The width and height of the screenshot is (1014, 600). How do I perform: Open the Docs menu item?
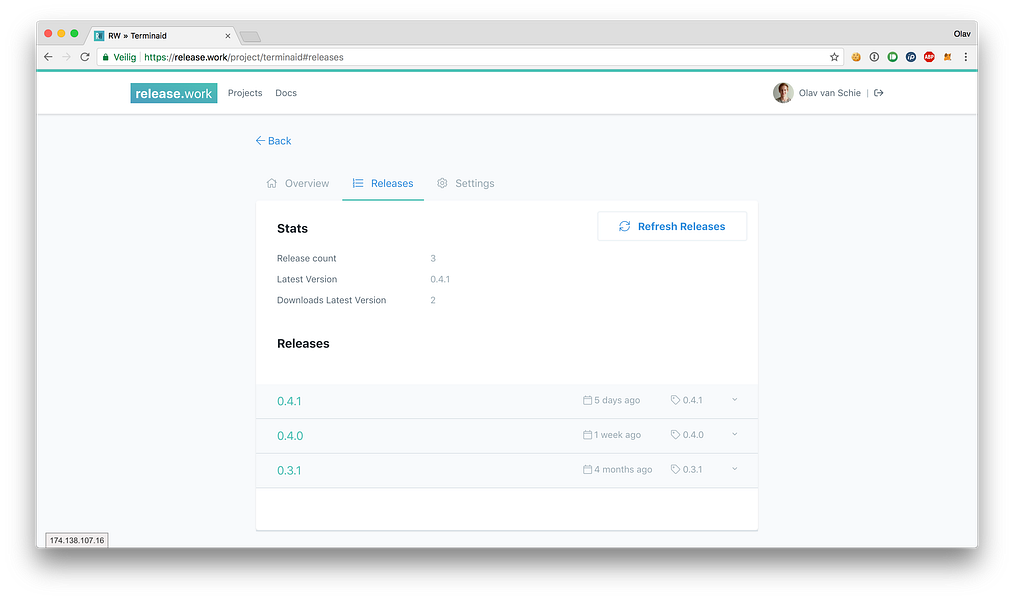286,92
